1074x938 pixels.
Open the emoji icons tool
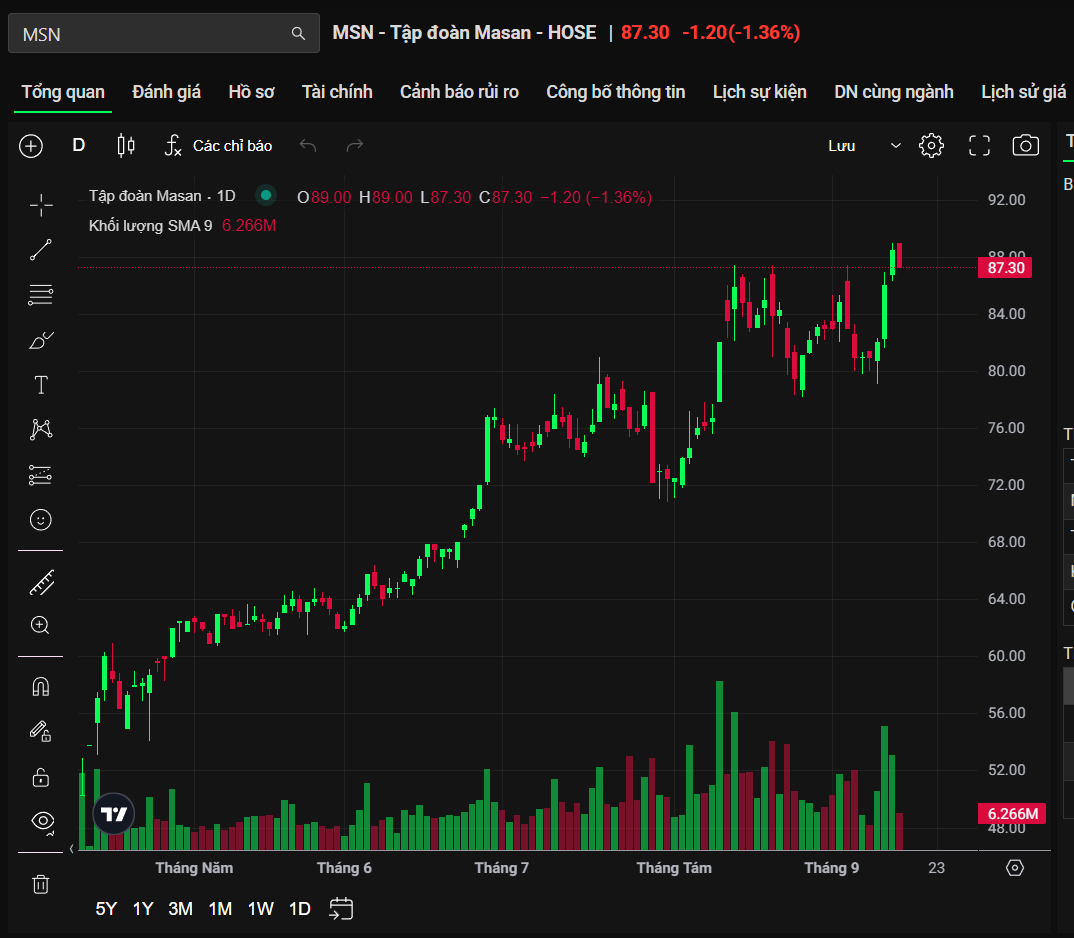pos(41,520)
